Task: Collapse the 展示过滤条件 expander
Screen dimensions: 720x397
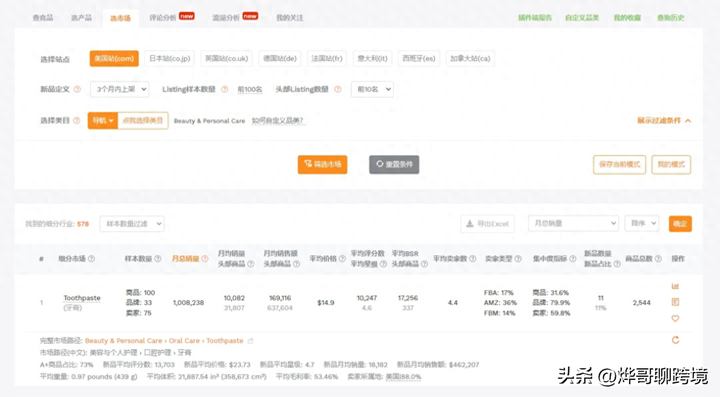Action: pyautogui.click(x=664, y=121)
